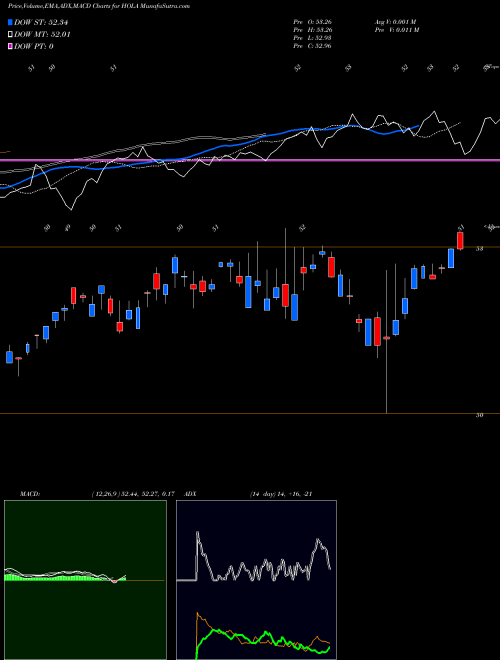Viewport: 500px width, 660px height.
Task: Click the 'Pre C: 52.96' value
Action: click(x=313, y=46)
